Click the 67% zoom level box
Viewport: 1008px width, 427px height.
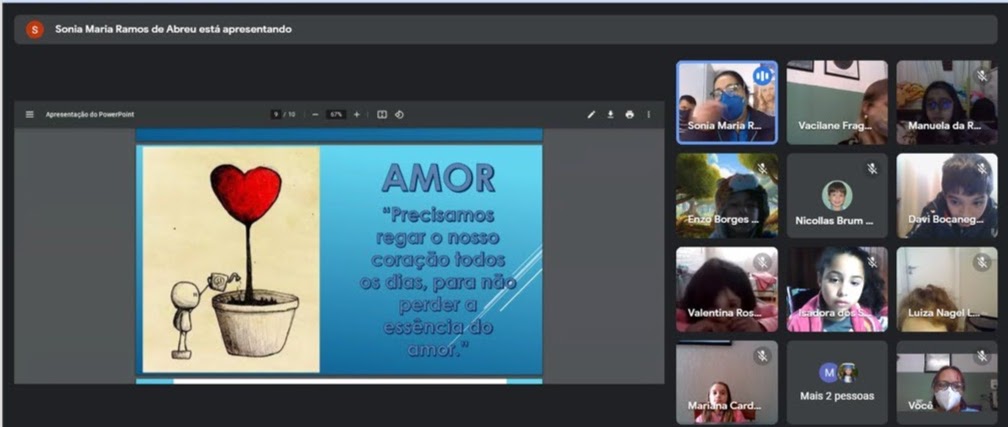tap(336, 114)
